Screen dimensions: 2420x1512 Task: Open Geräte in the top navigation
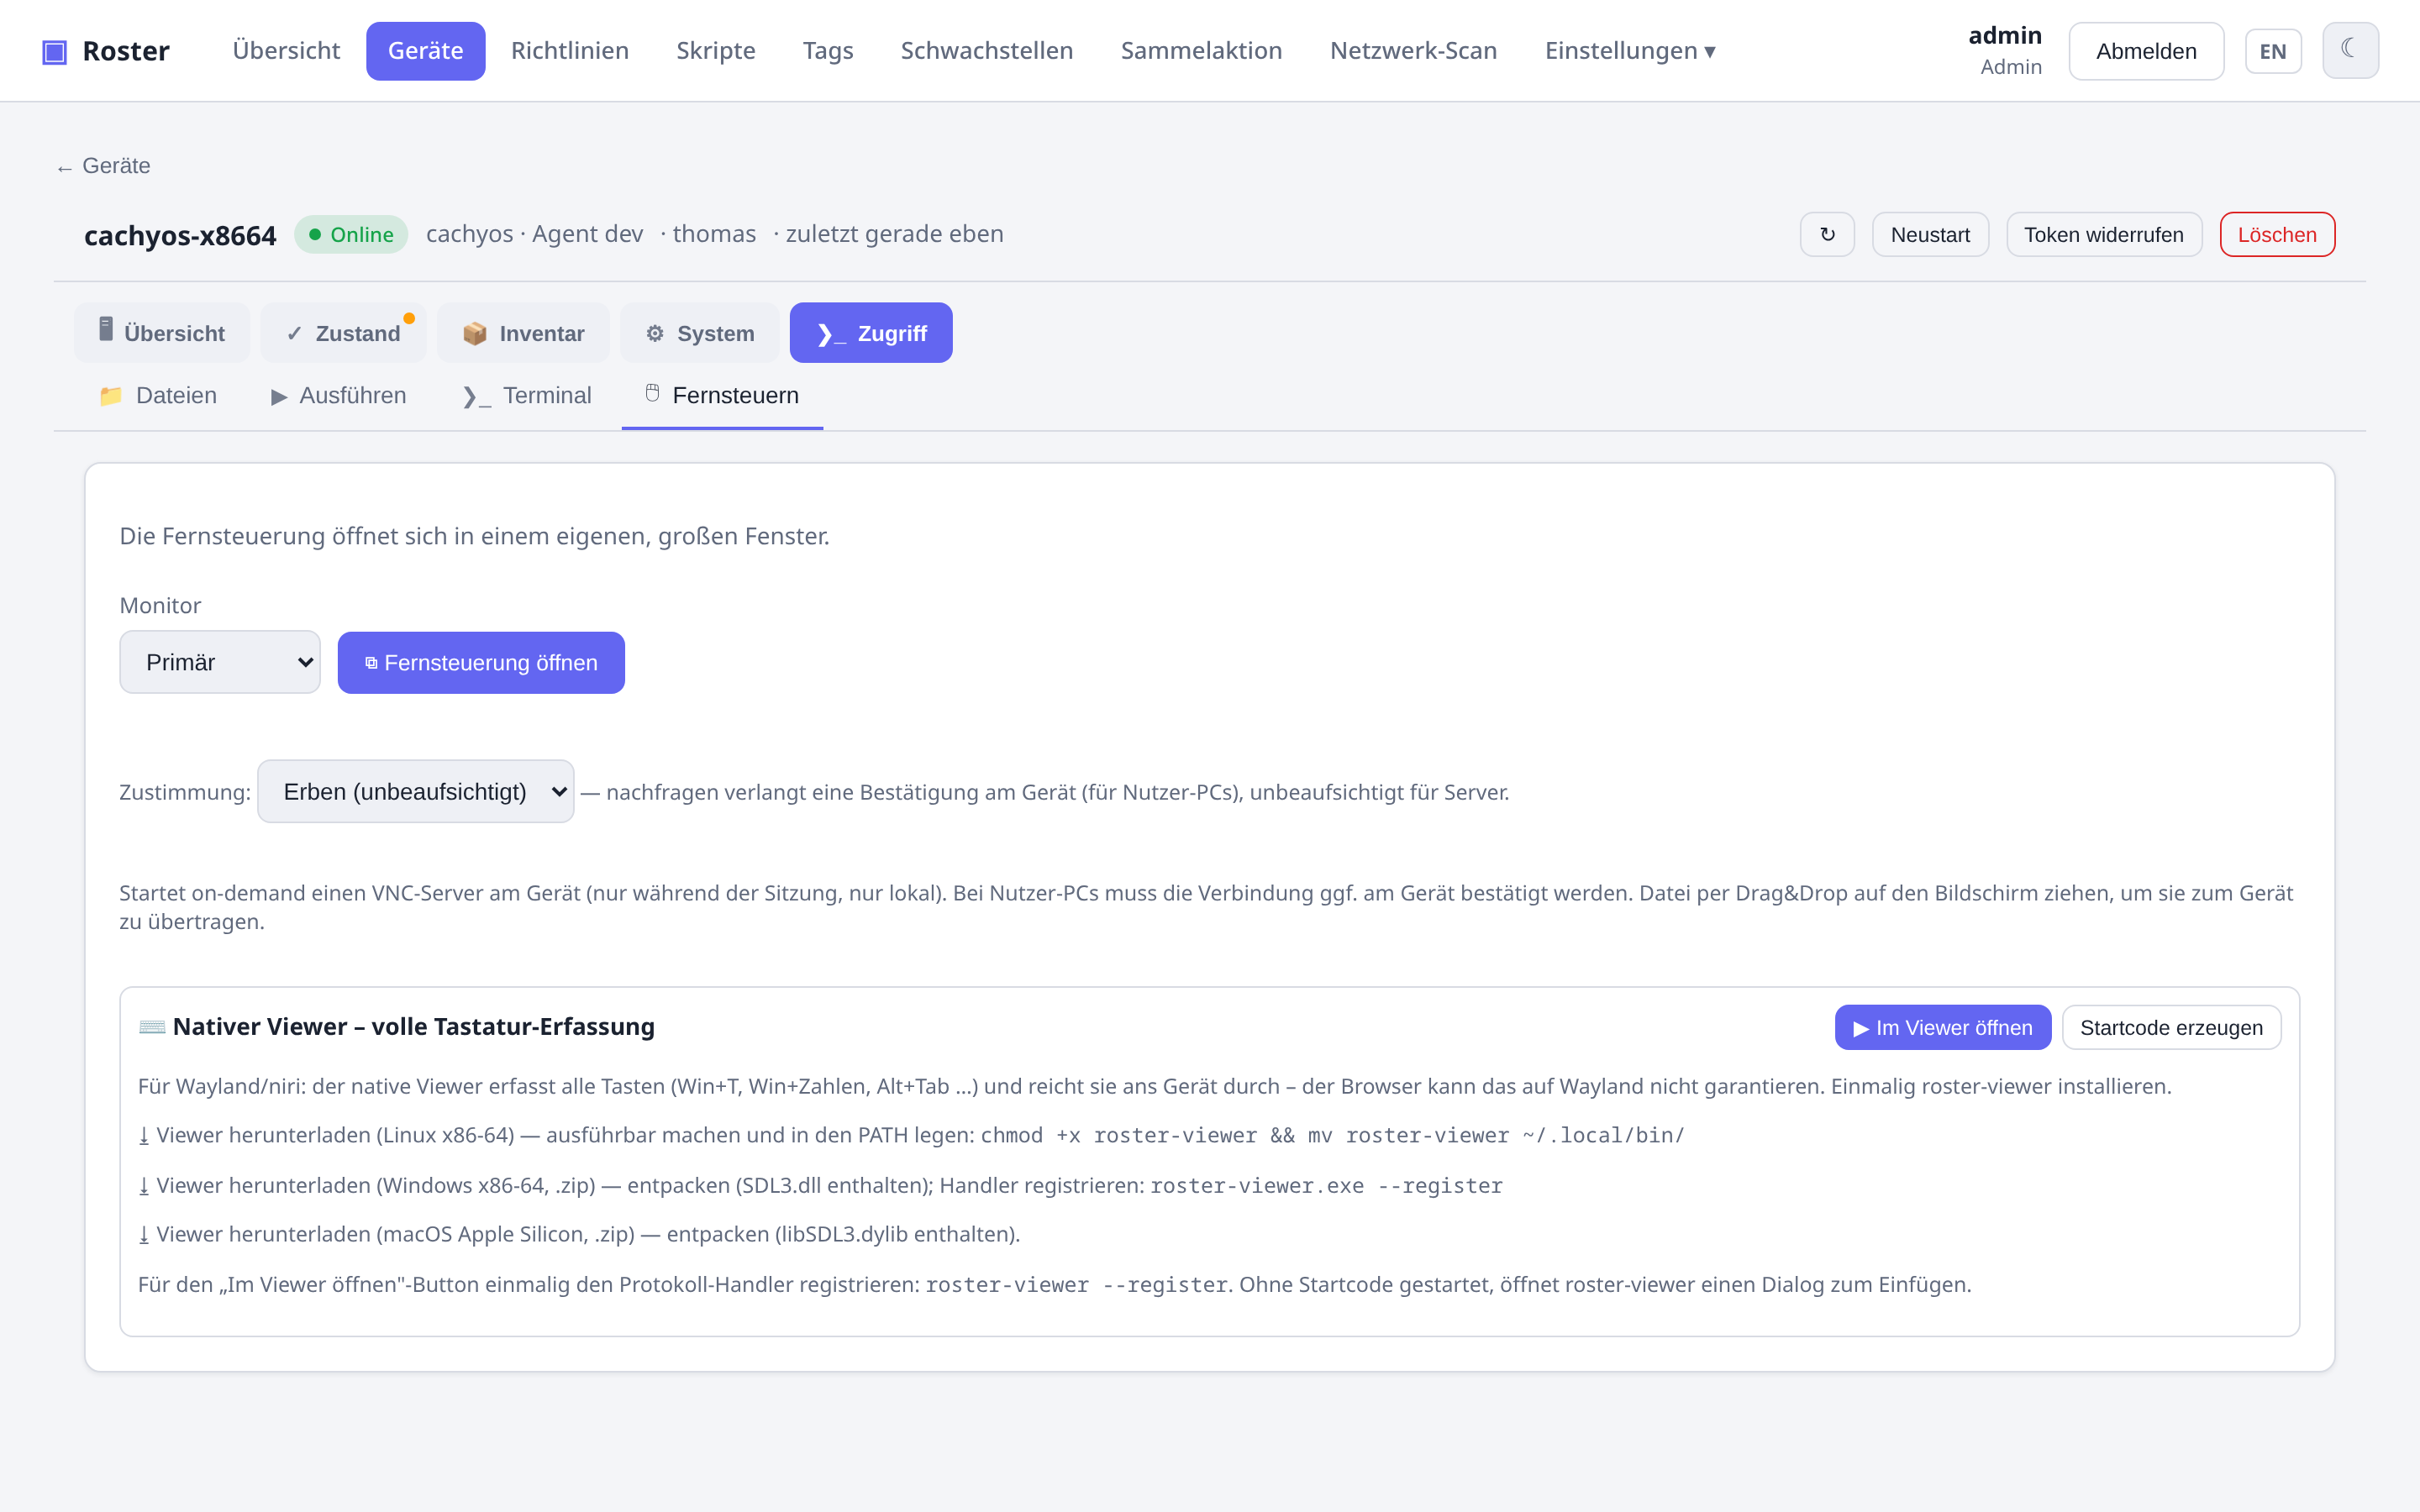(425, 51)
